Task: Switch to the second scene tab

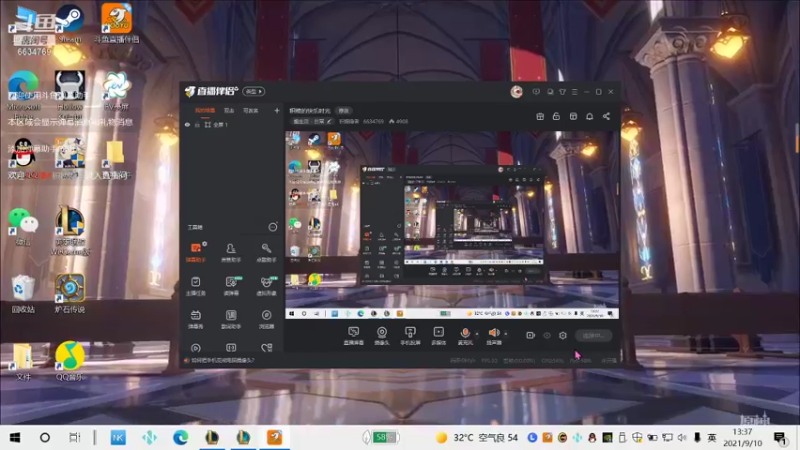Action: pos(229,110)
